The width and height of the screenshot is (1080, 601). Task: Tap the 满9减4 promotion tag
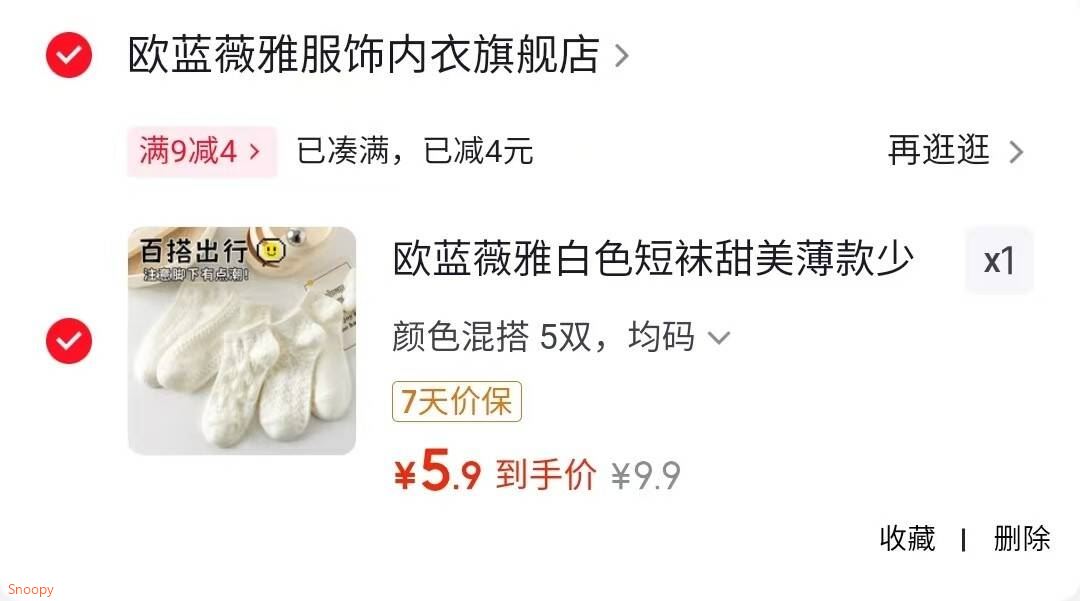pos(202,151)
